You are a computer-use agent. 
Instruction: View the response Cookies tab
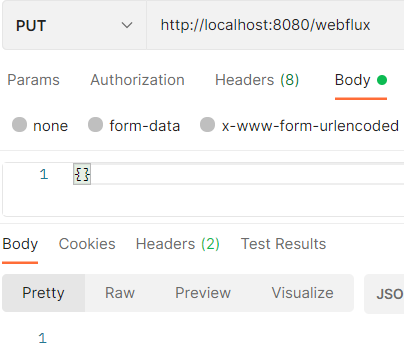tap(87, 244)
